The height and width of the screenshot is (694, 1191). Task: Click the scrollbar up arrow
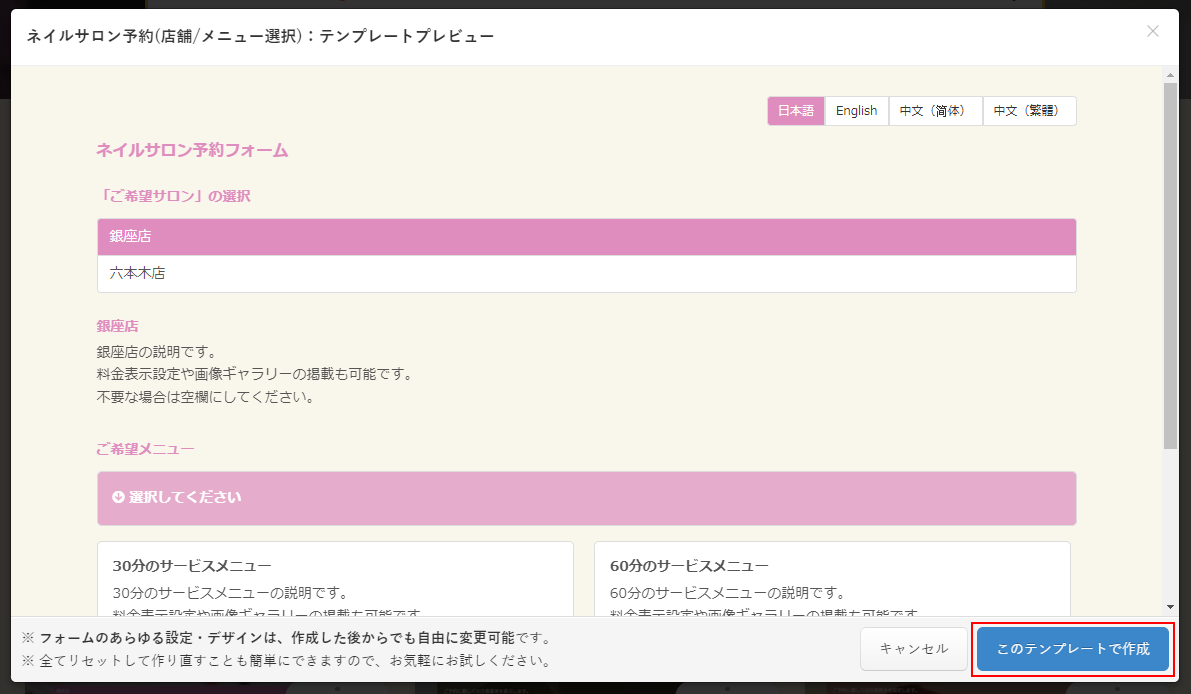[1170, 76]
